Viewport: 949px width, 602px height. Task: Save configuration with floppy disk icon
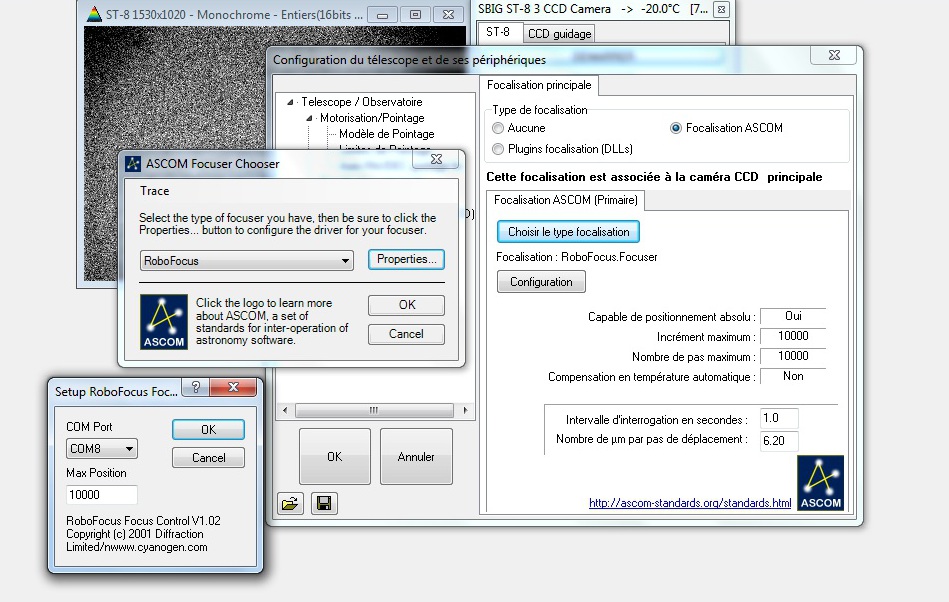[x=324, y=503]
